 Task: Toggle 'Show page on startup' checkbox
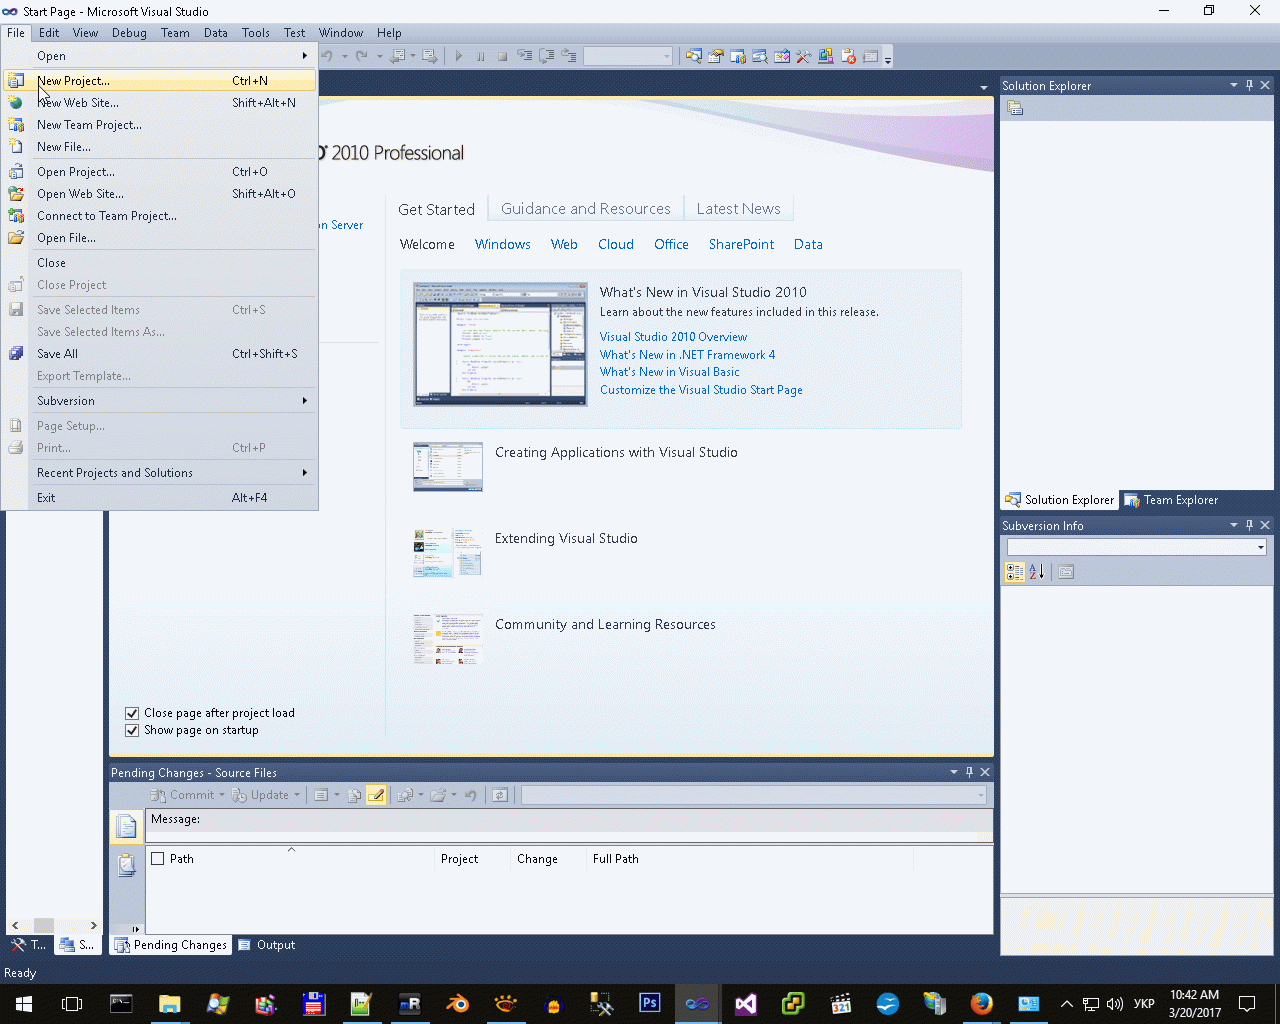pos(132,730)
